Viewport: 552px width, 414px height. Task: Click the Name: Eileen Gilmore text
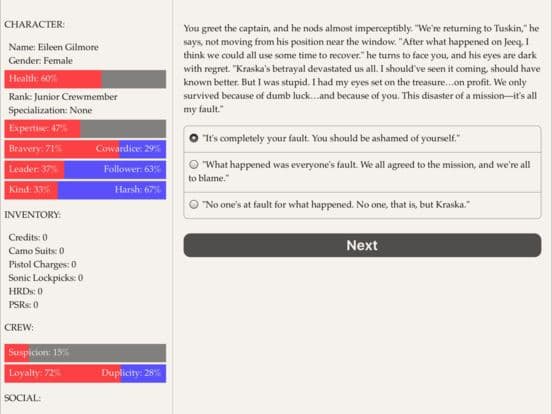(54, 47)
